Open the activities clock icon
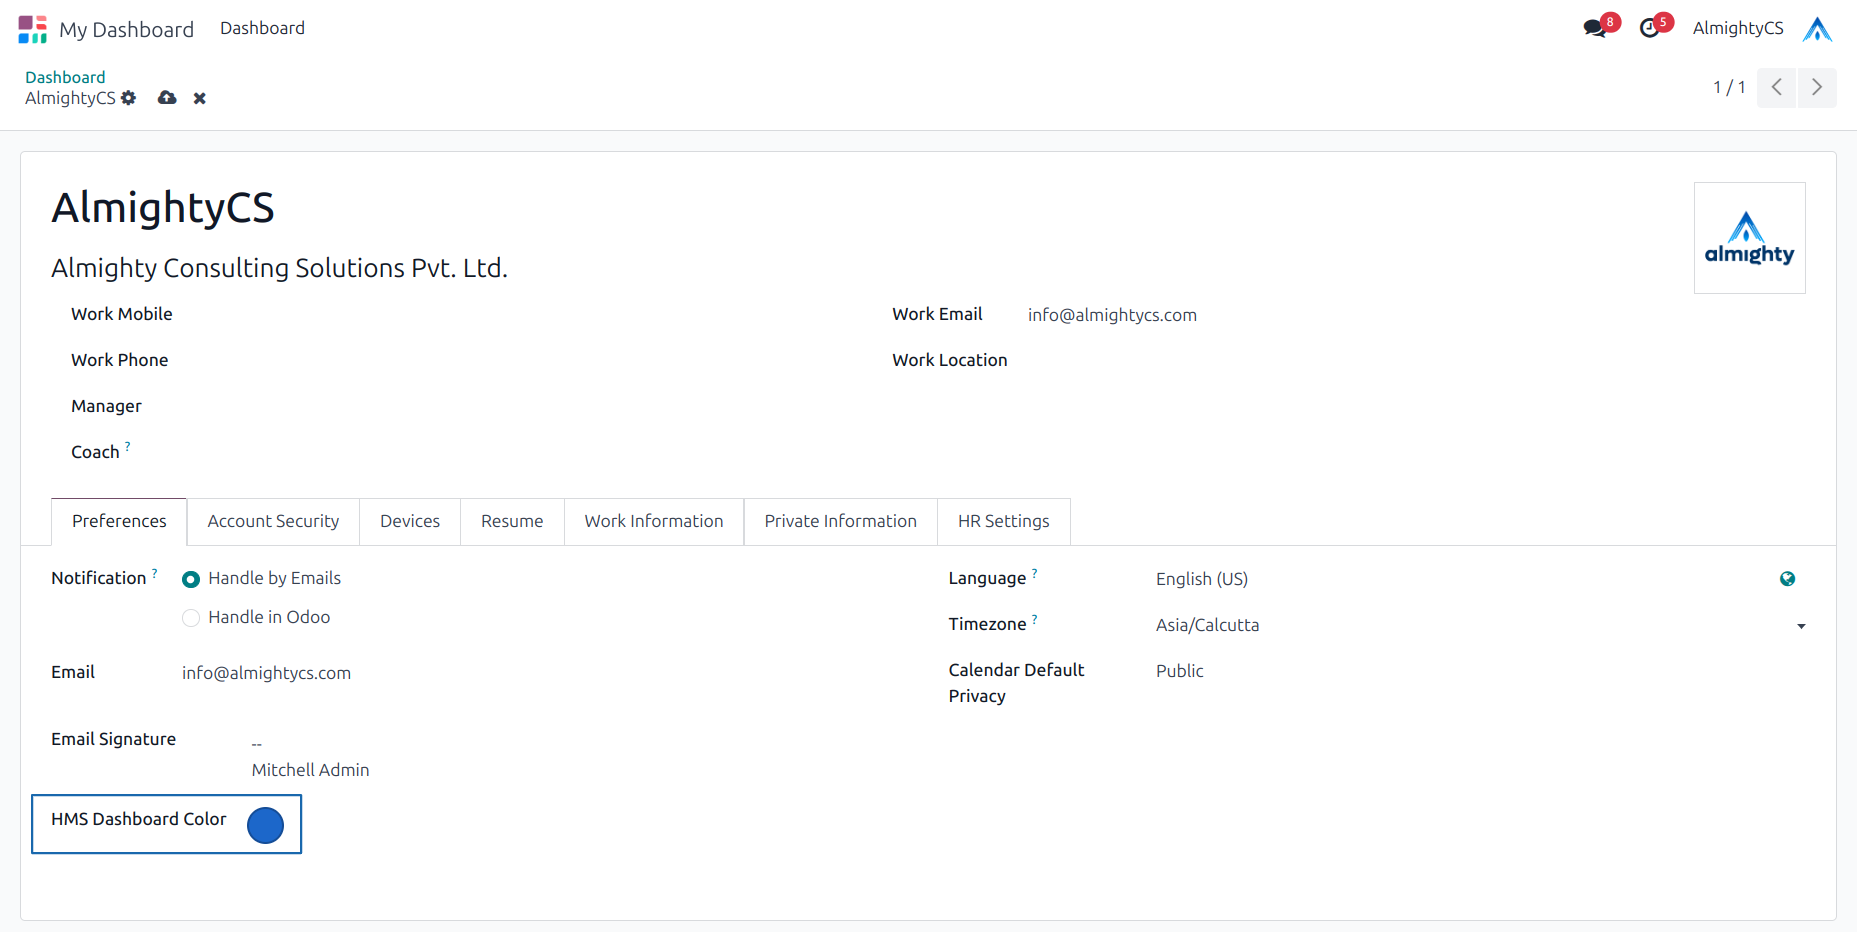This screenshot has width=1857, height=932. (1649, 28)
